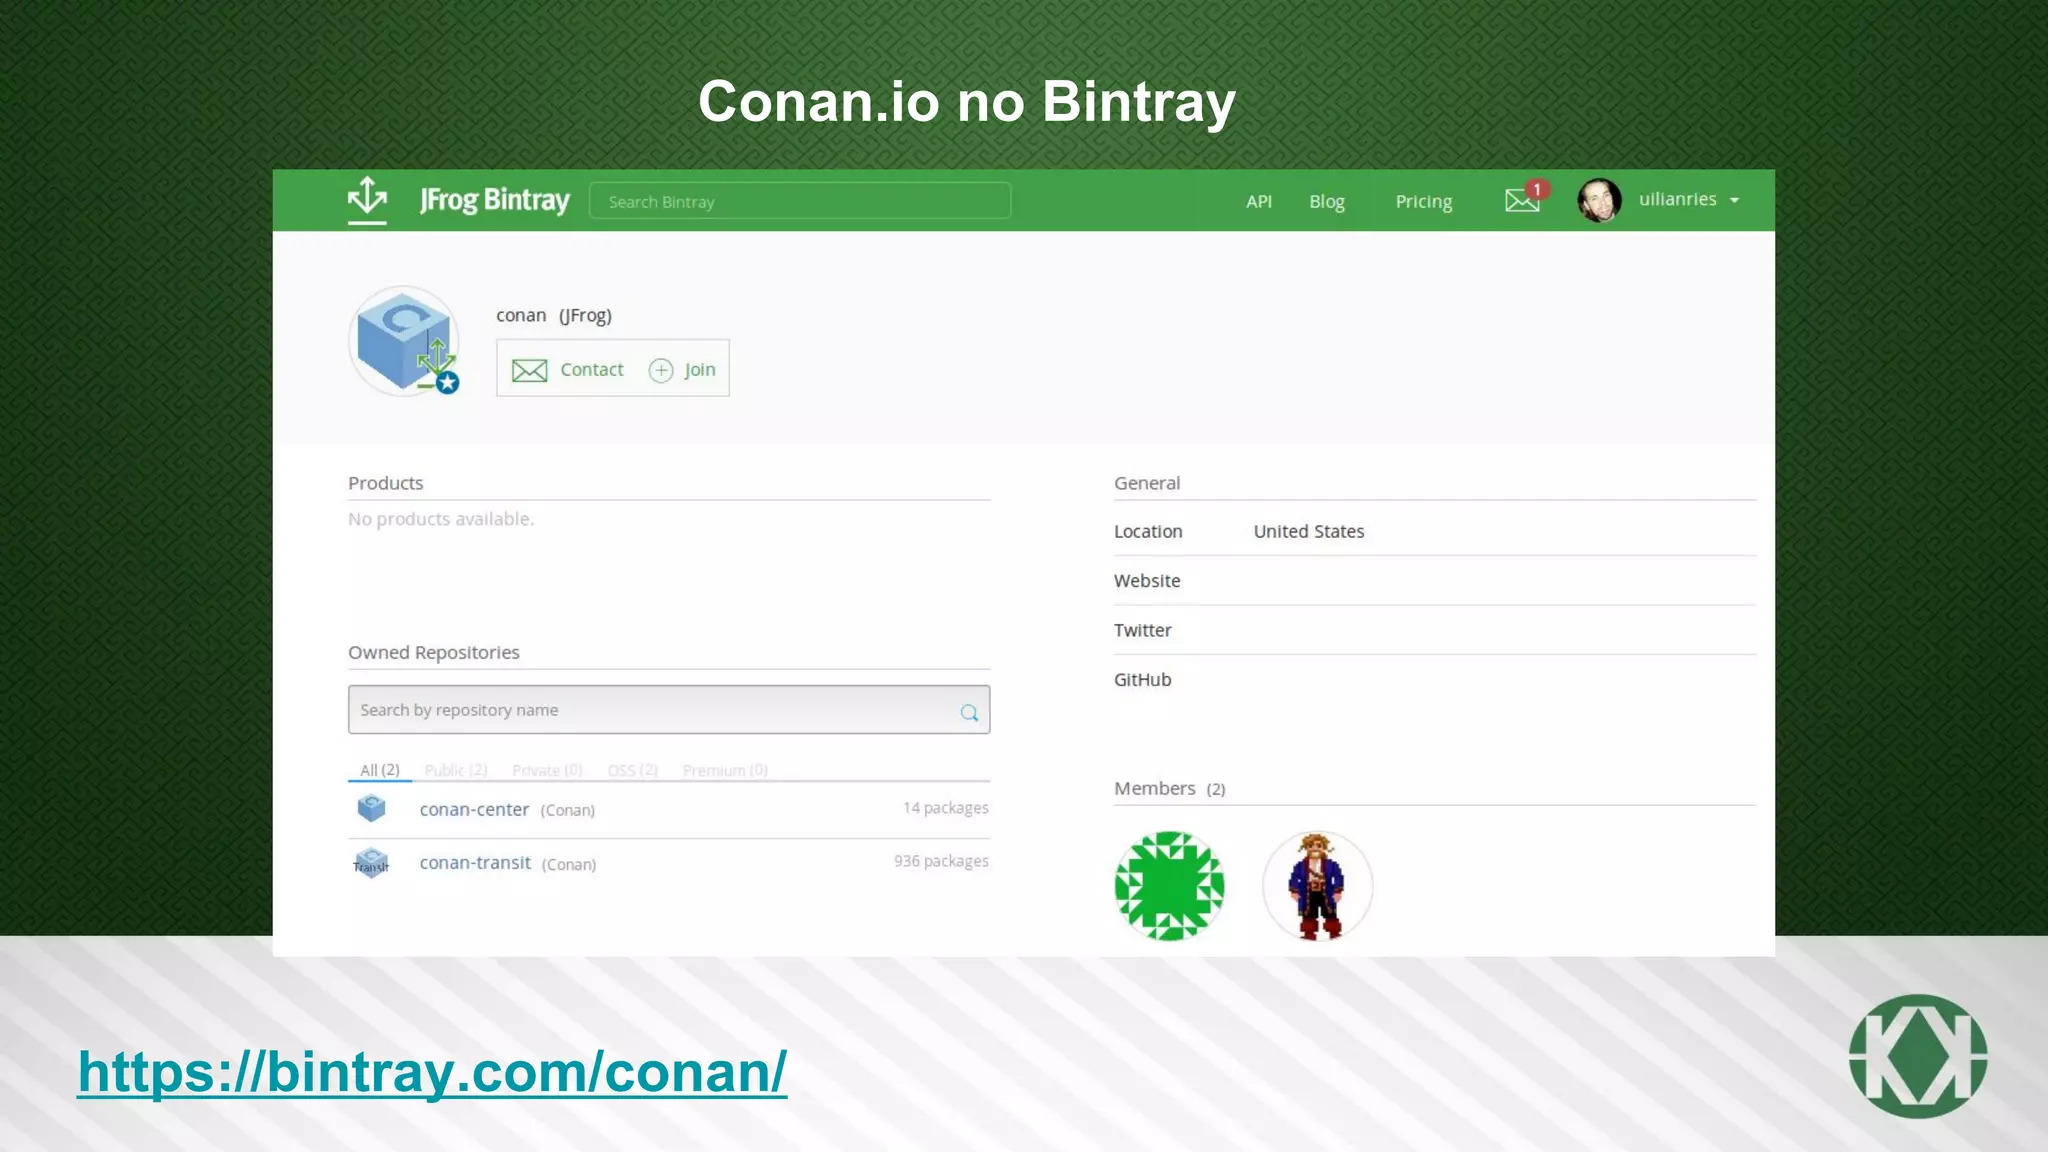Select the All (2) tab
The image size is (2048, 1152).
(x=380, y=770)
